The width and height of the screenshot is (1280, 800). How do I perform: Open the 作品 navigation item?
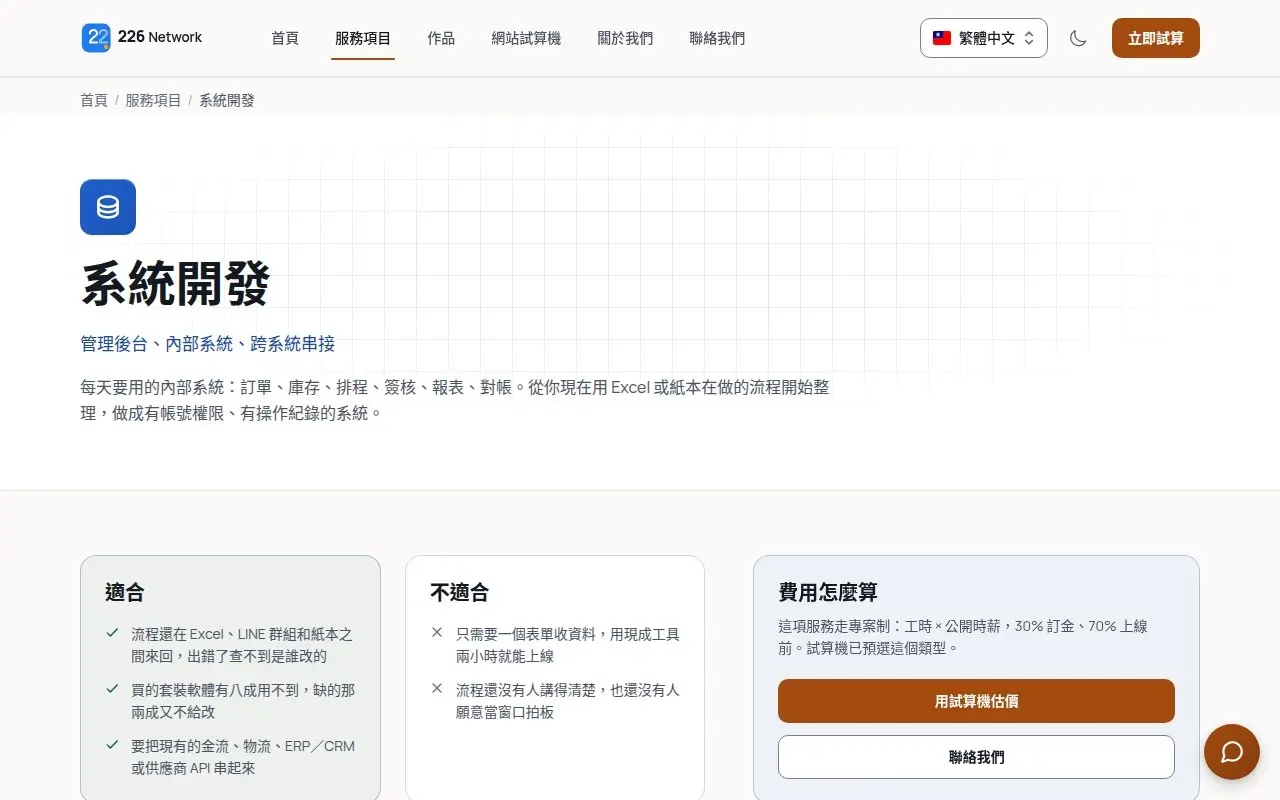tap(441, 38)
